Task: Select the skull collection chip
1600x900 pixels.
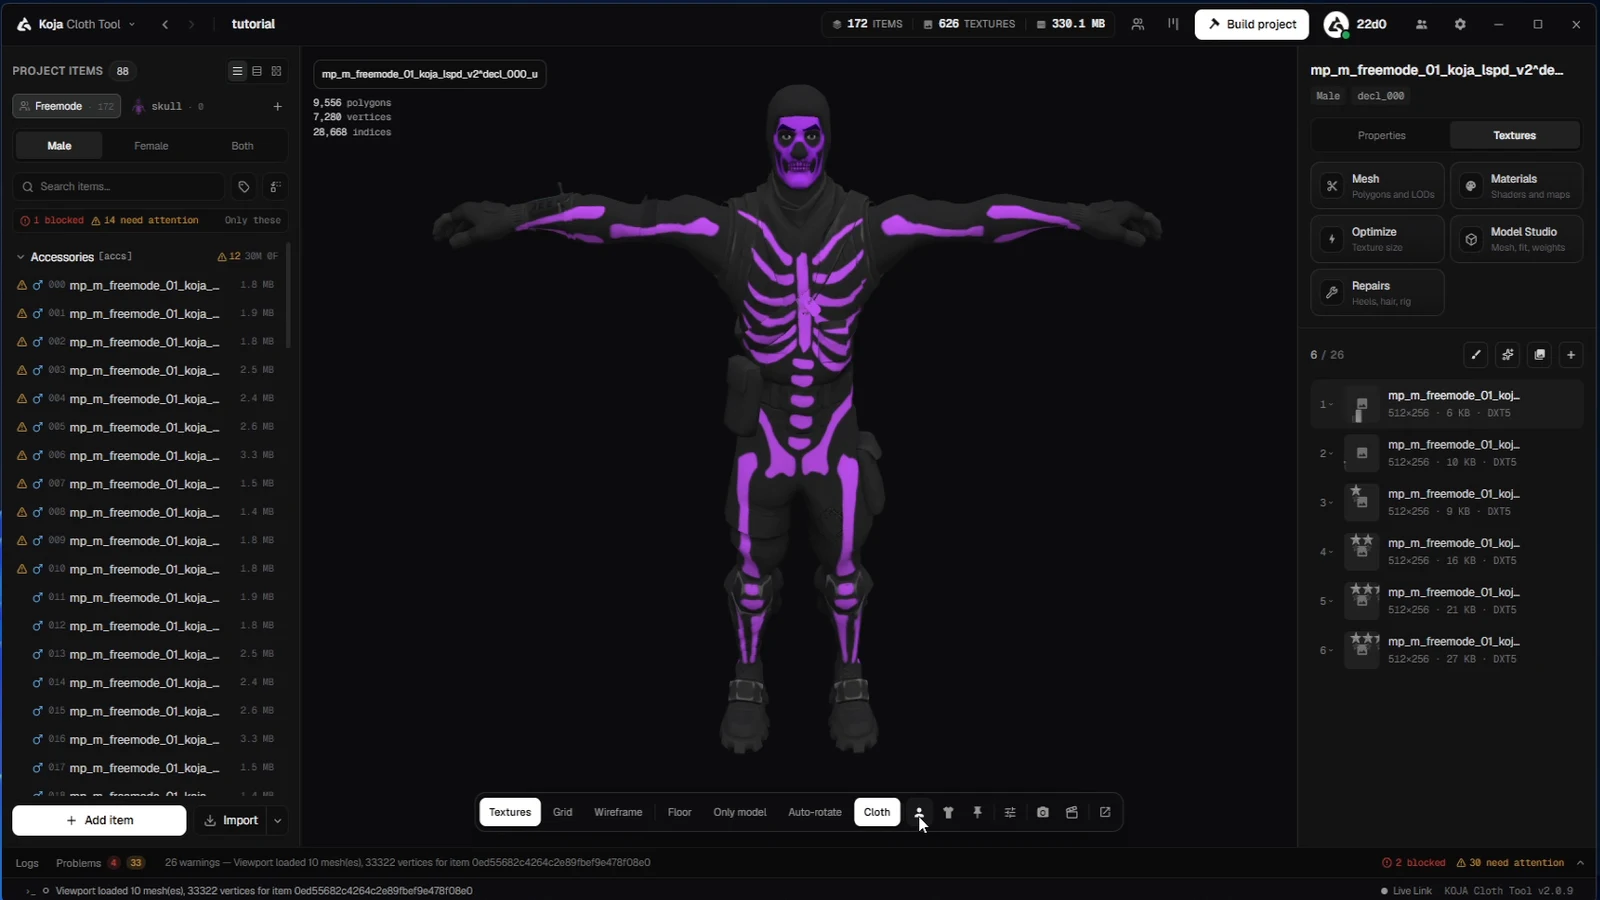Action: 168,106
